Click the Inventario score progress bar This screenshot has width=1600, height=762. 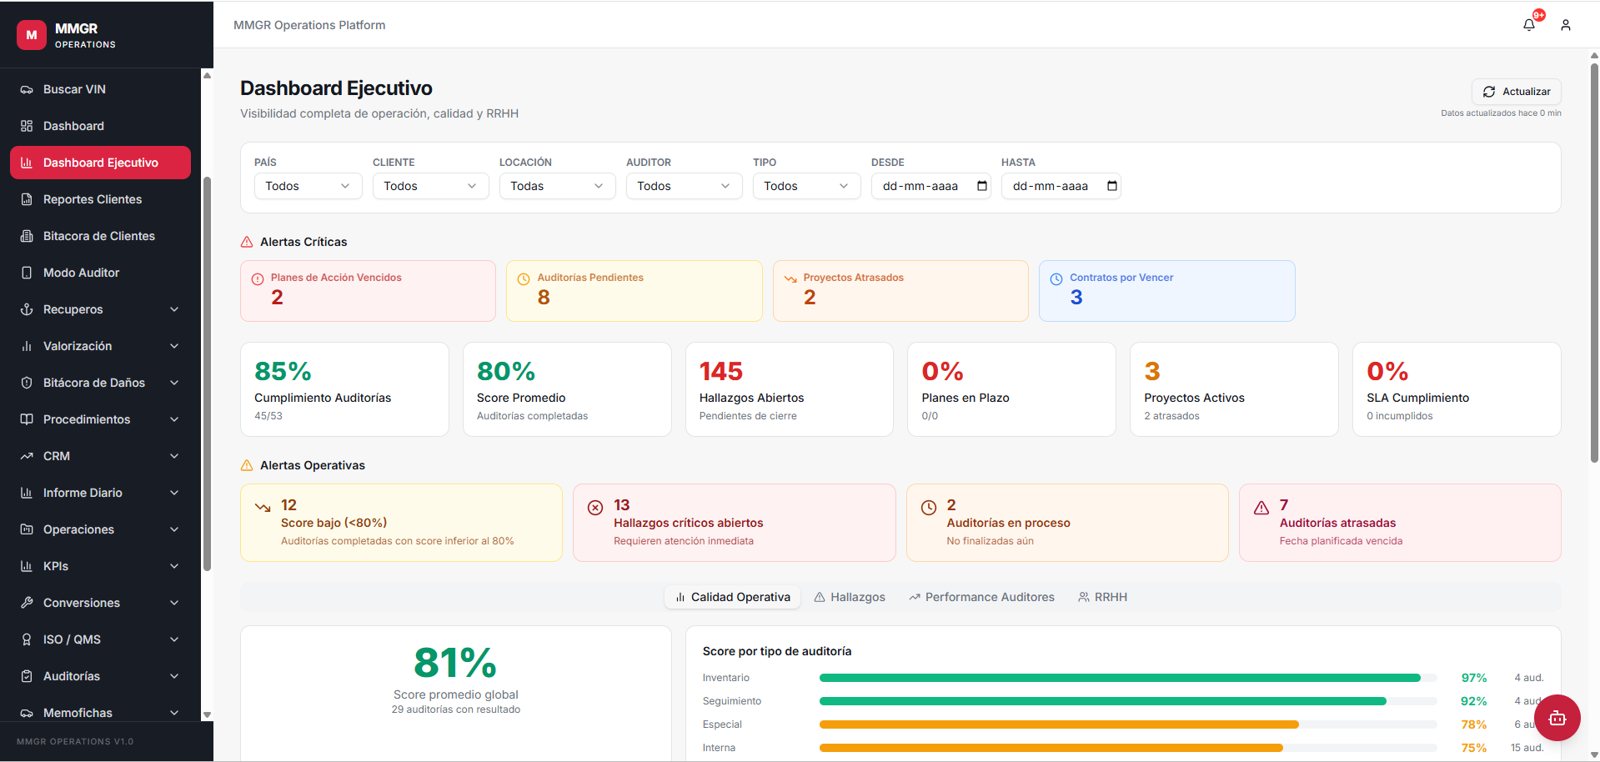(1128, 678)
